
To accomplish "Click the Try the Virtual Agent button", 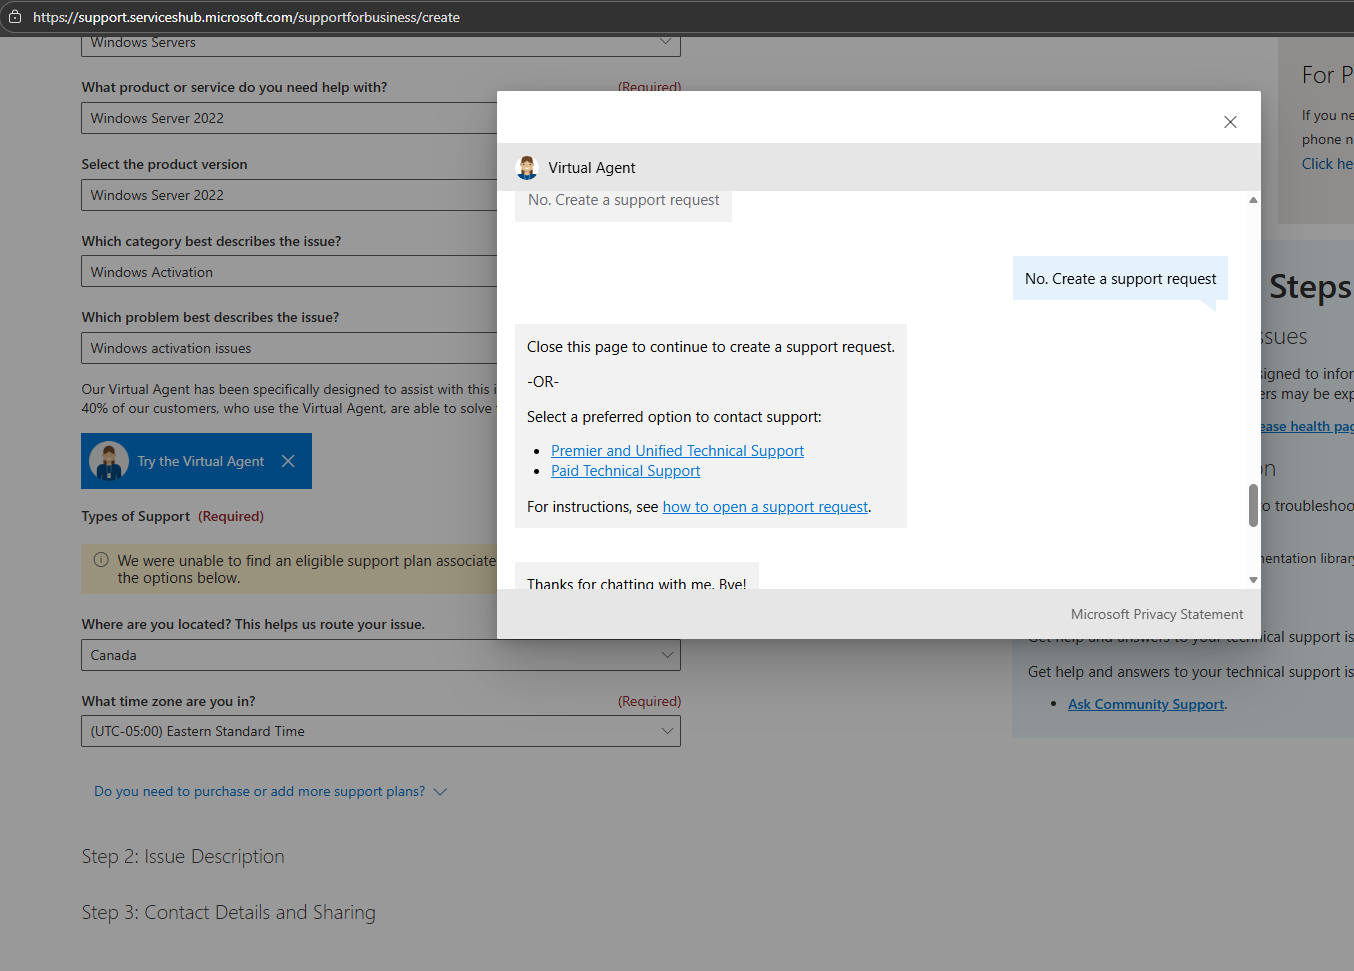I will 196,461.
